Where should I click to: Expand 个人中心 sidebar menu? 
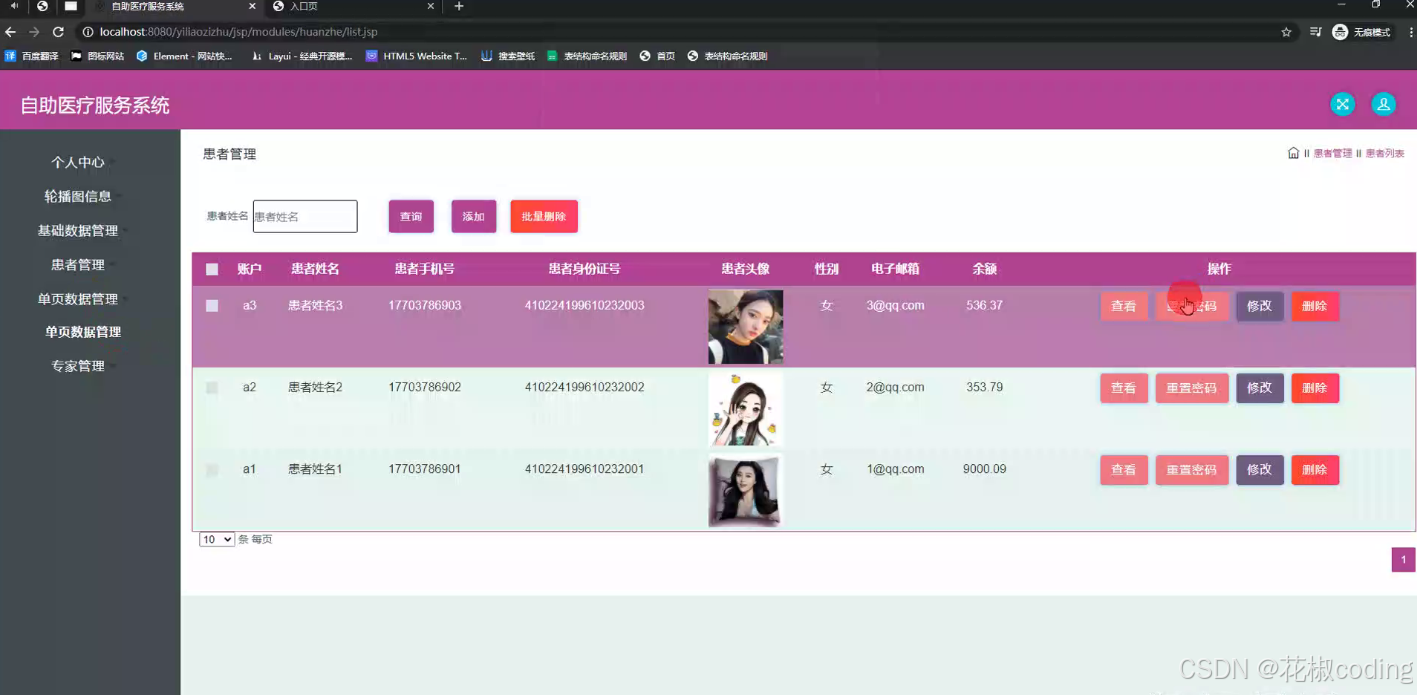[78, 162]
